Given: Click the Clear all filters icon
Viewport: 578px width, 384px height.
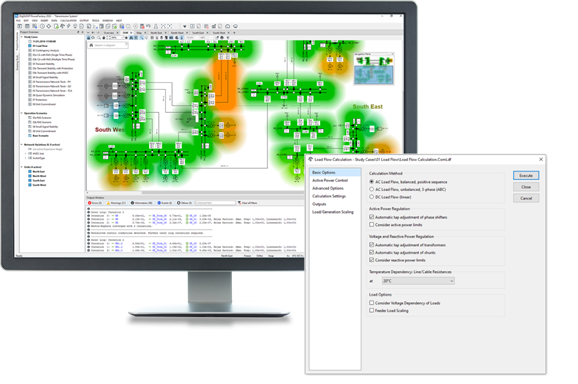Looking at the screenshot, I should (239, 203).
